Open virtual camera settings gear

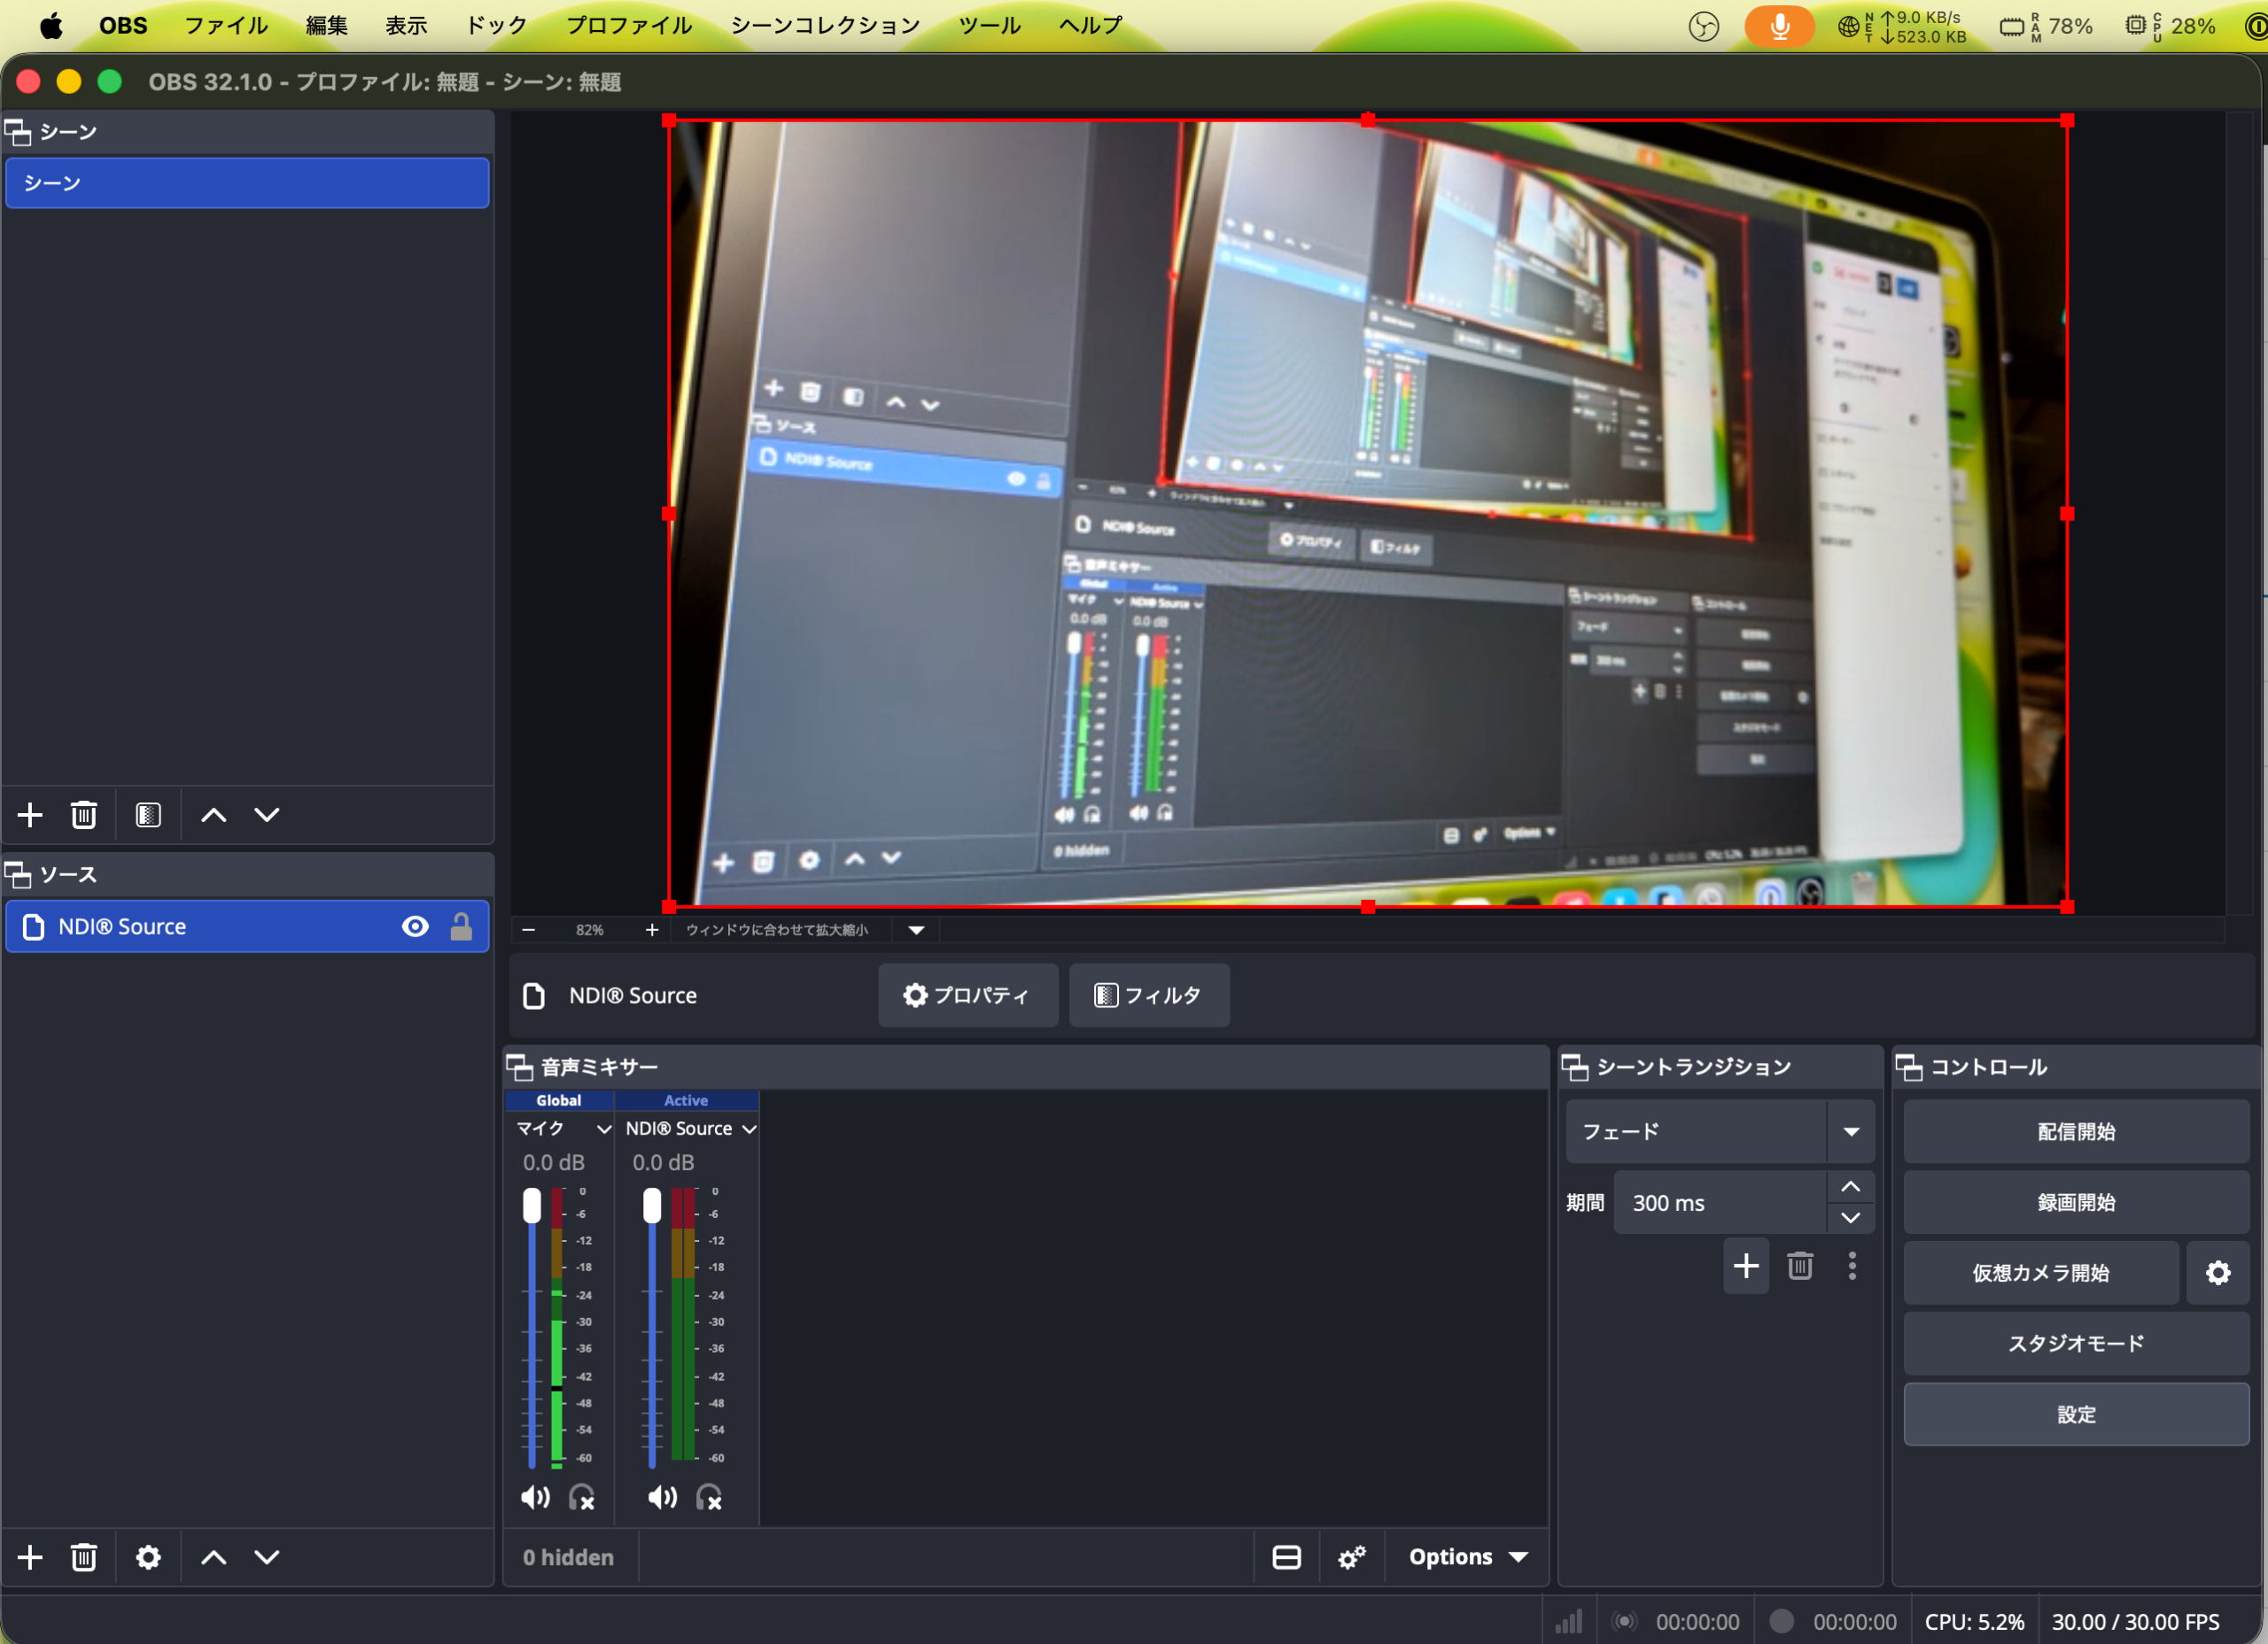click(x=2217, y=1273)
